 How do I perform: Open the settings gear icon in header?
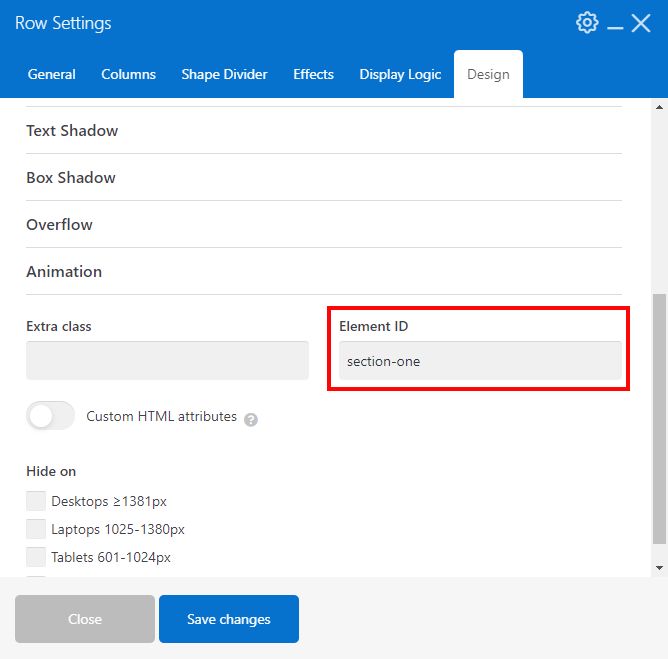587,23
